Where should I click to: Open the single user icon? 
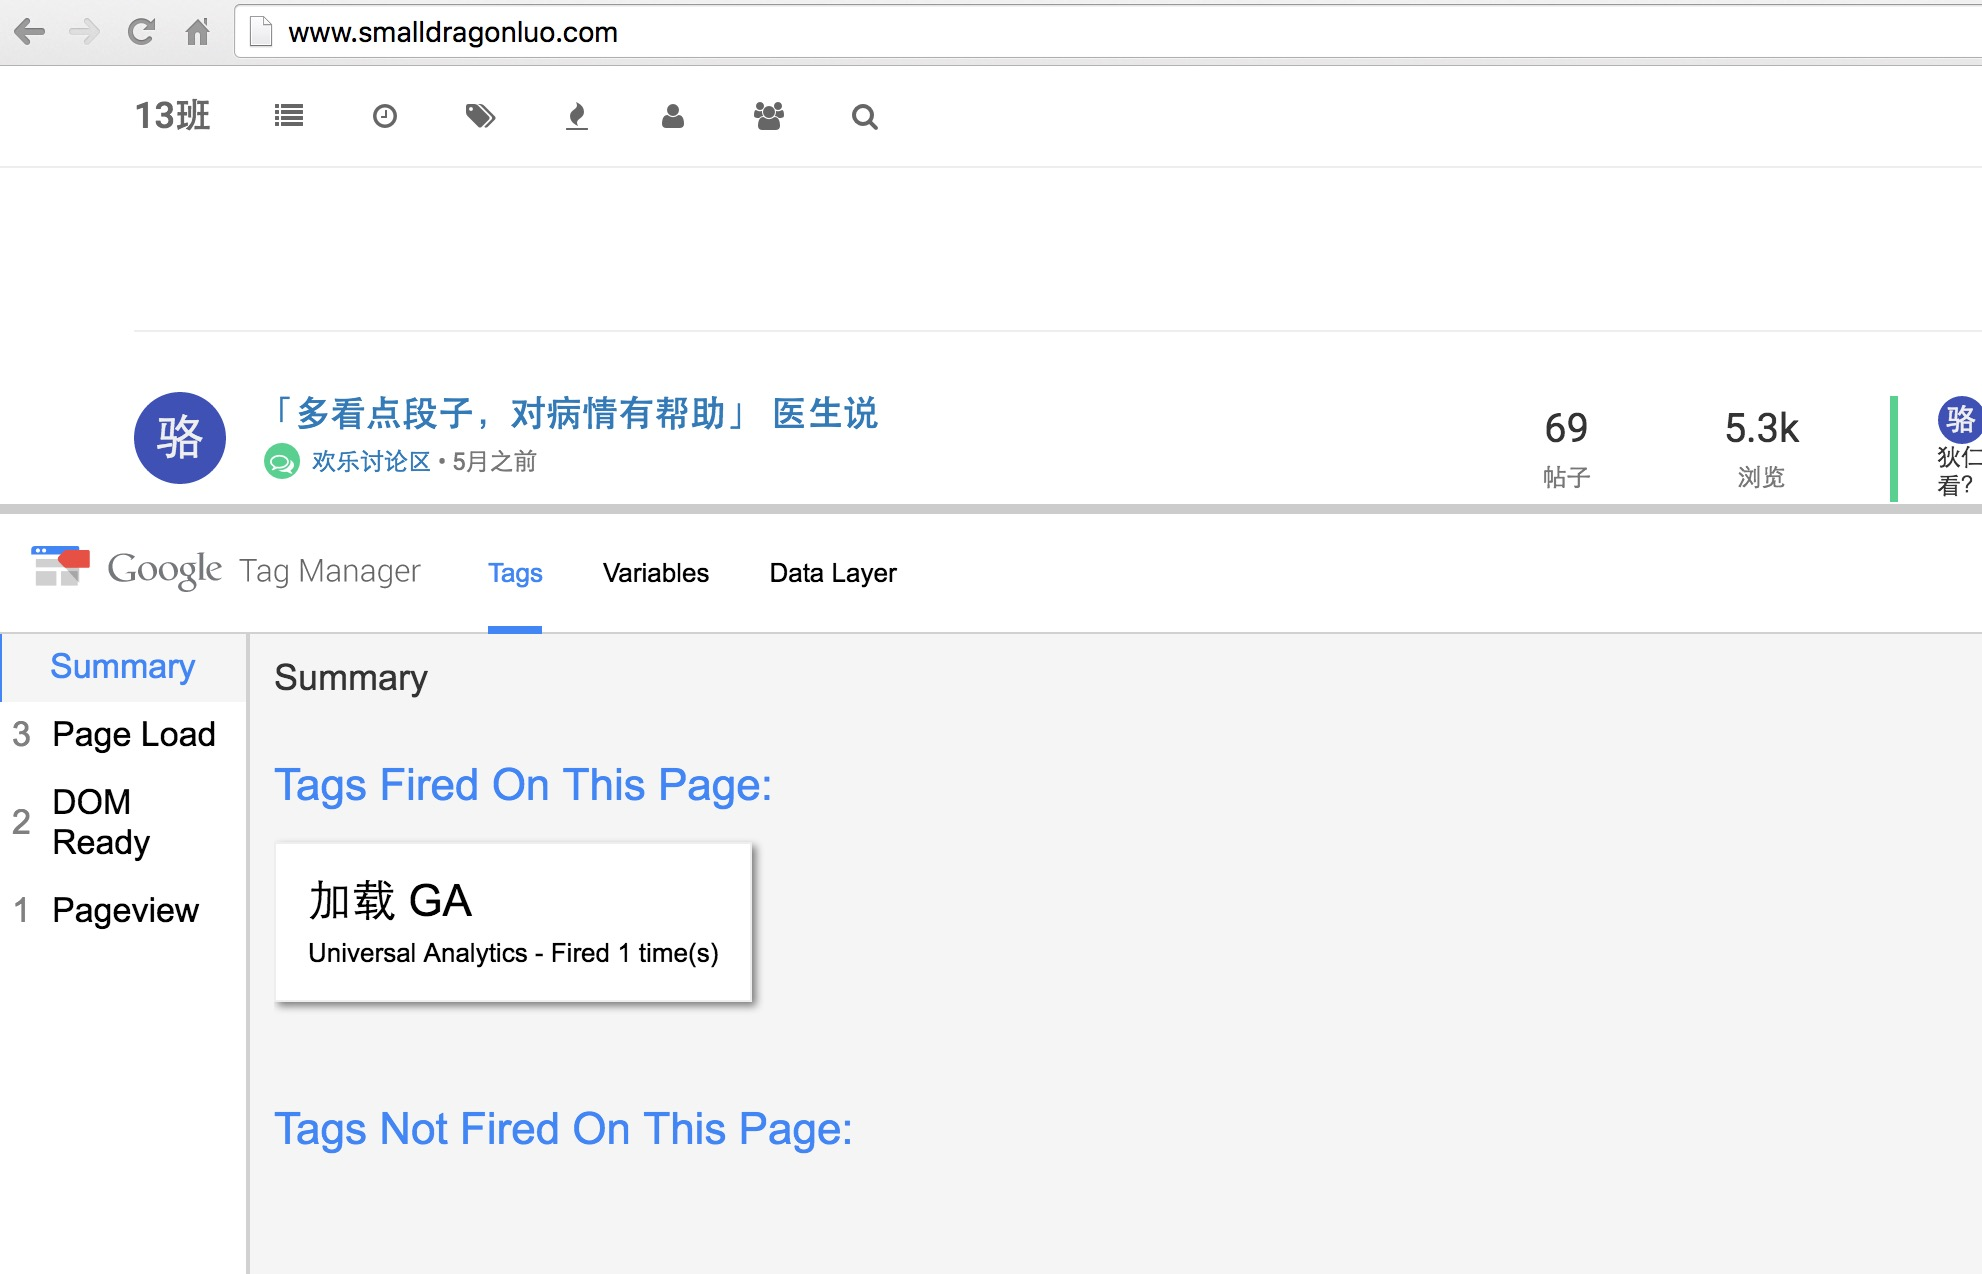pyautogui.click(x=673, y=116)
